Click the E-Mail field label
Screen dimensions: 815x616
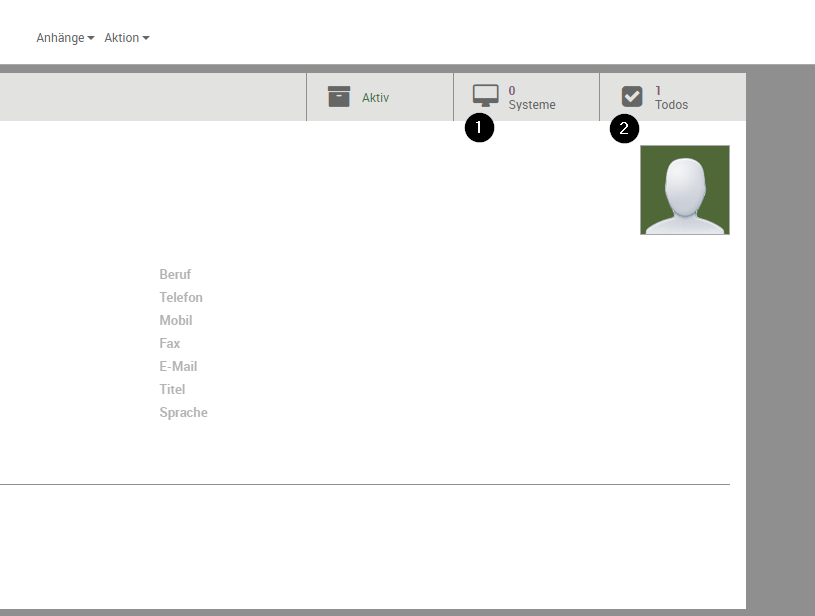(178, 367)
